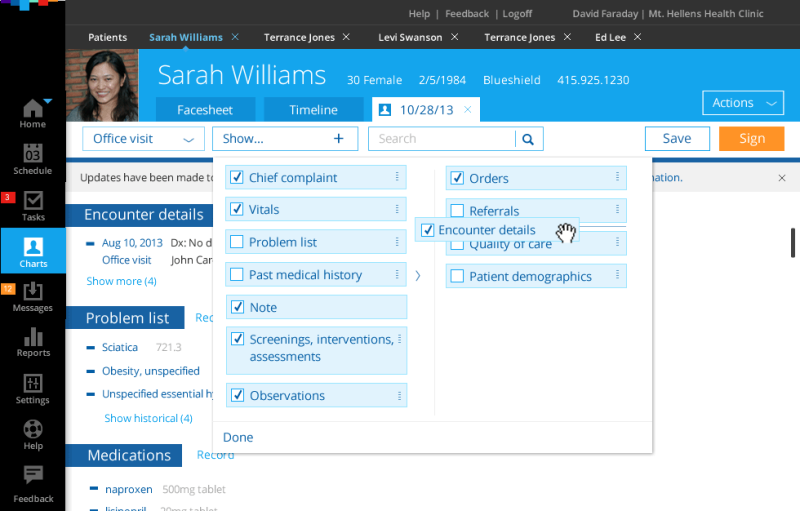Uncheck Screenings, interventions, assessments checkbox
Image resolution: width=800 pixels, height=511 pixels.
(x=237, y=339)
